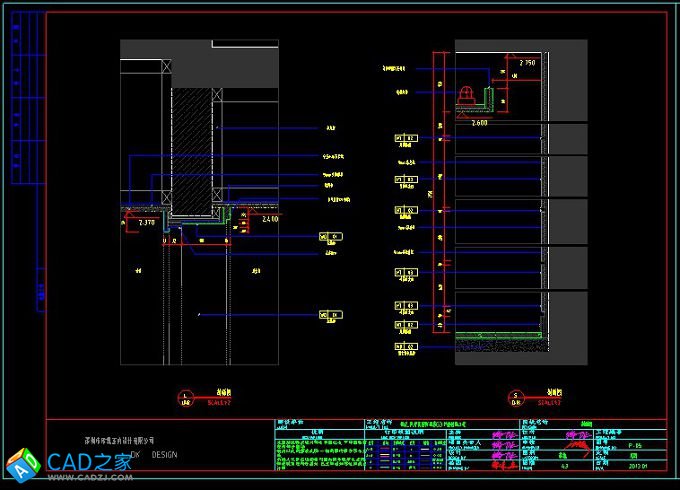The width and height of the screenshot is (680, 490).
Task: Click the 2013.01 date in title block
Action: click(x=636, y=465)
